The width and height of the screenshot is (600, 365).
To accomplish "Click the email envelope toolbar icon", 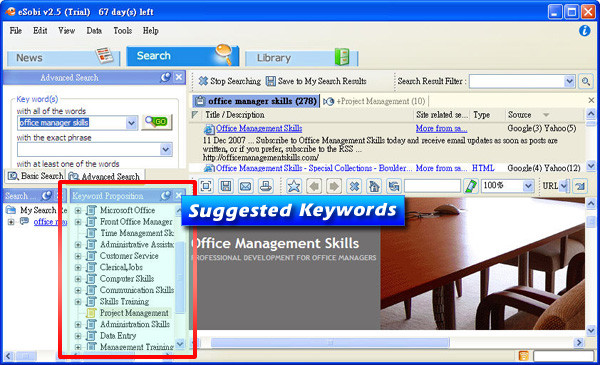I will (245, 186).
